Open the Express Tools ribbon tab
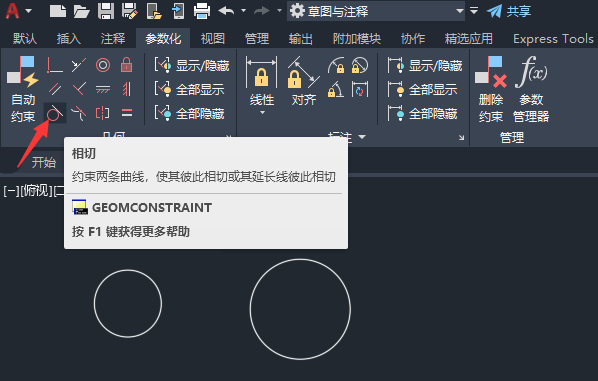 [553, 39]
